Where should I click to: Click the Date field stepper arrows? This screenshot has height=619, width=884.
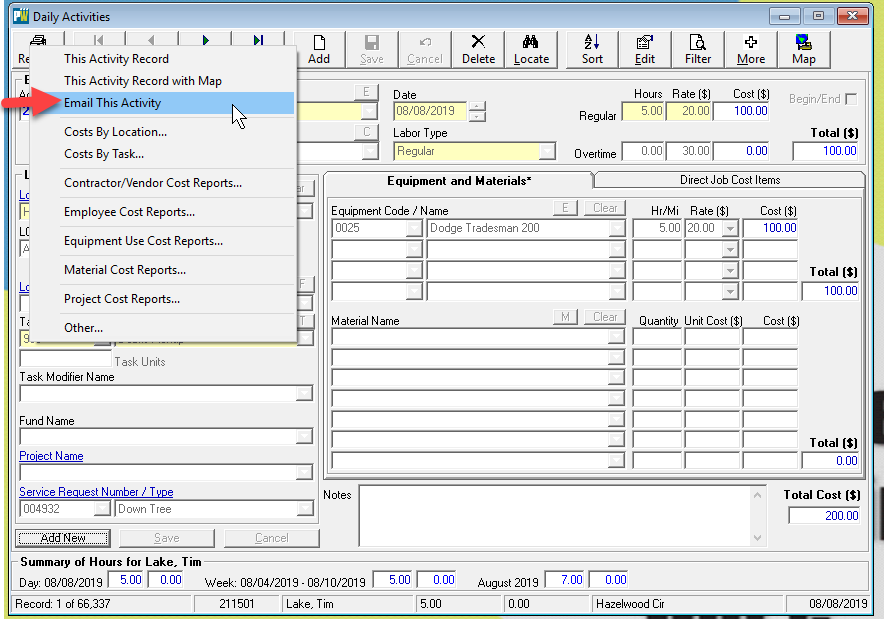click(x=477, y=111)
